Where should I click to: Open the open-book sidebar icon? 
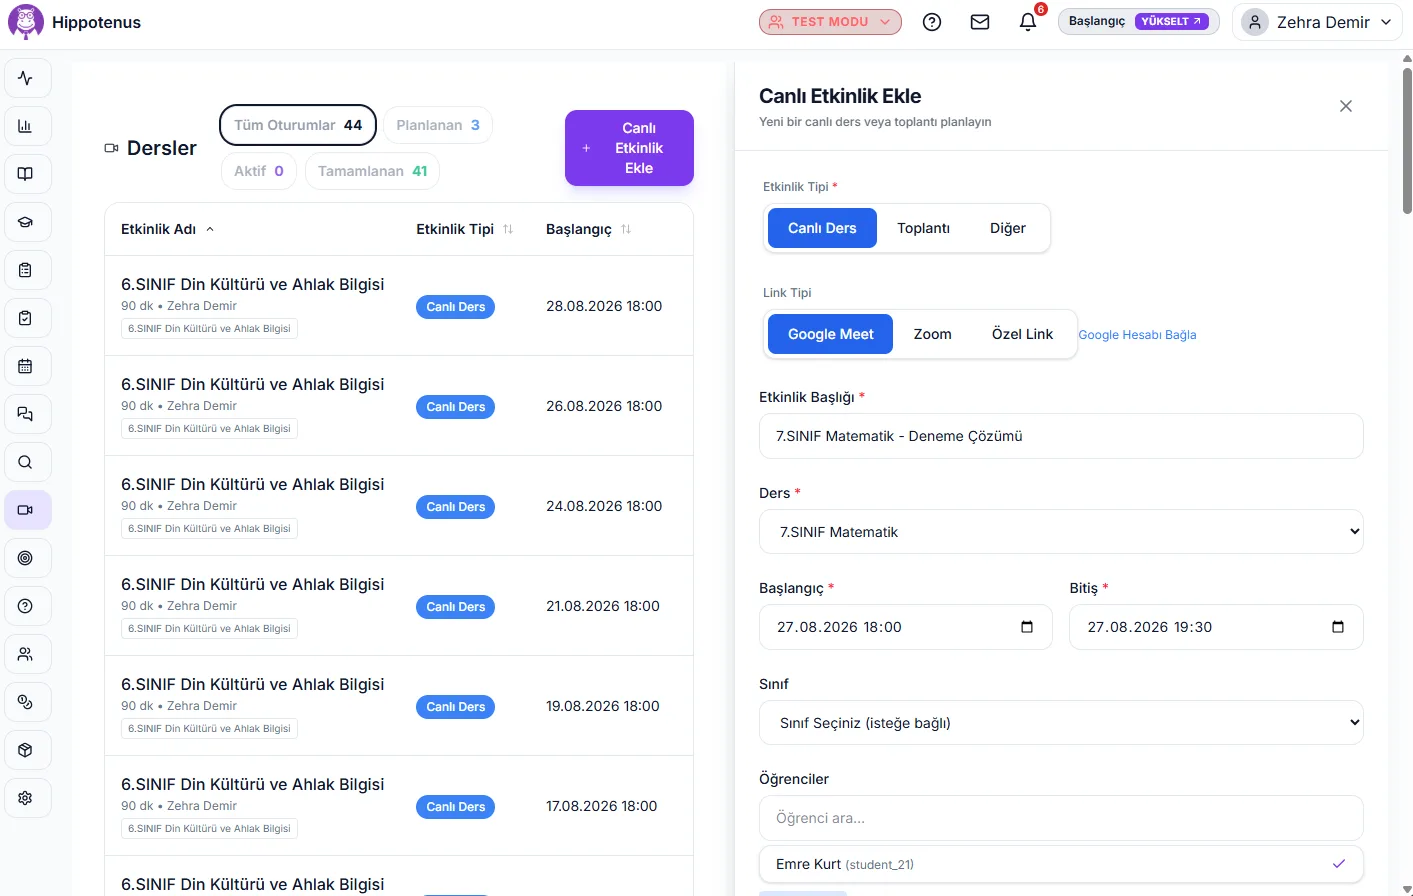[26, 174]
